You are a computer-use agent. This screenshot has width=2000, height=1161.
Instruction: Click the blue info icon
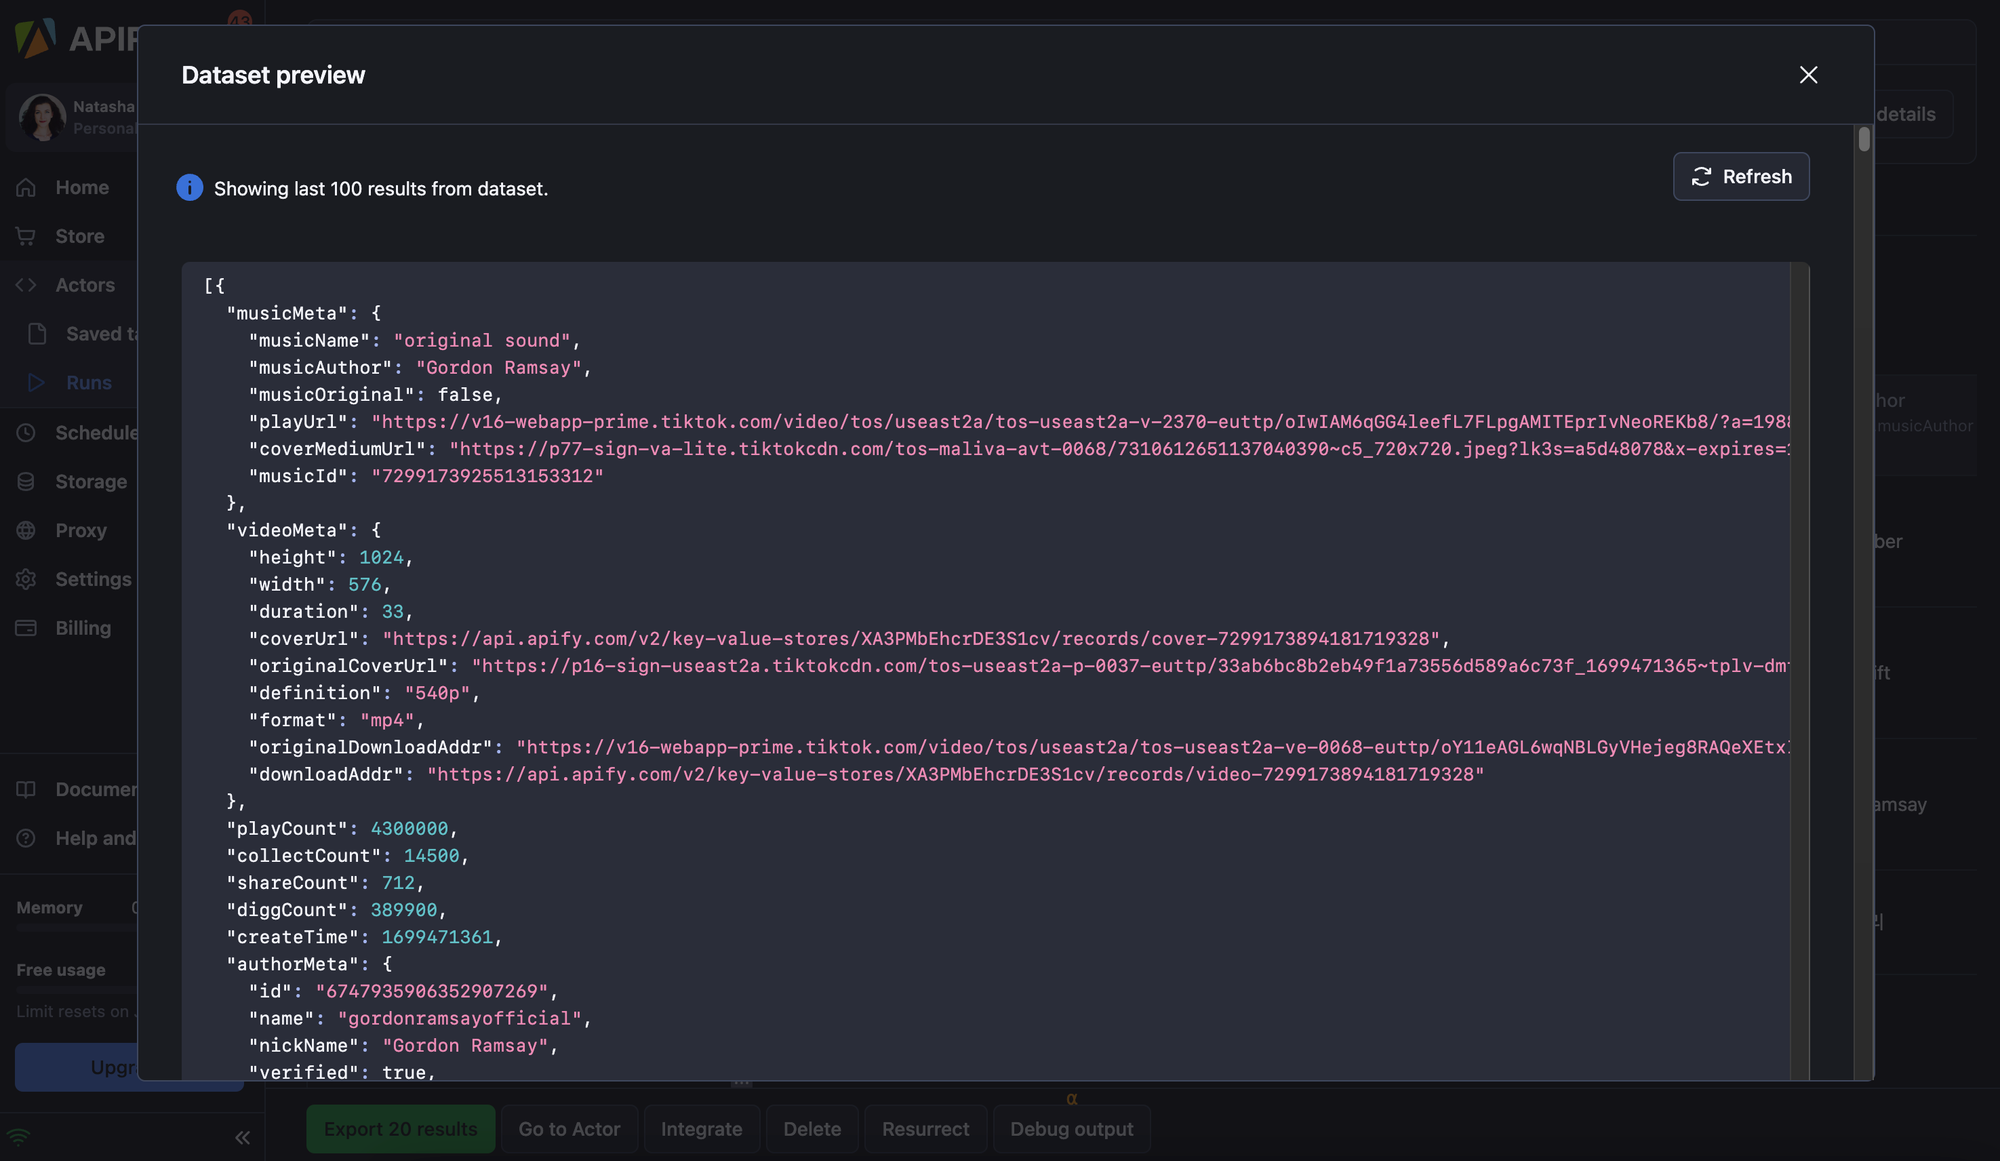tap(189, 188)
